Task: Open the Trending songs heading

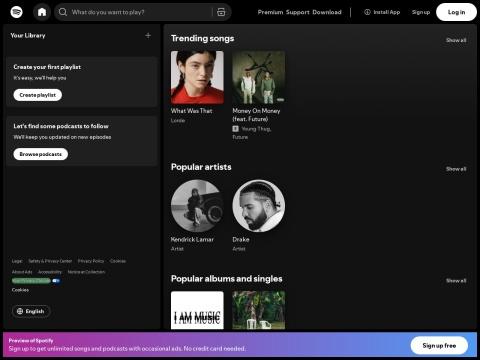Action: pyautogui.click(x=202, y=39)
